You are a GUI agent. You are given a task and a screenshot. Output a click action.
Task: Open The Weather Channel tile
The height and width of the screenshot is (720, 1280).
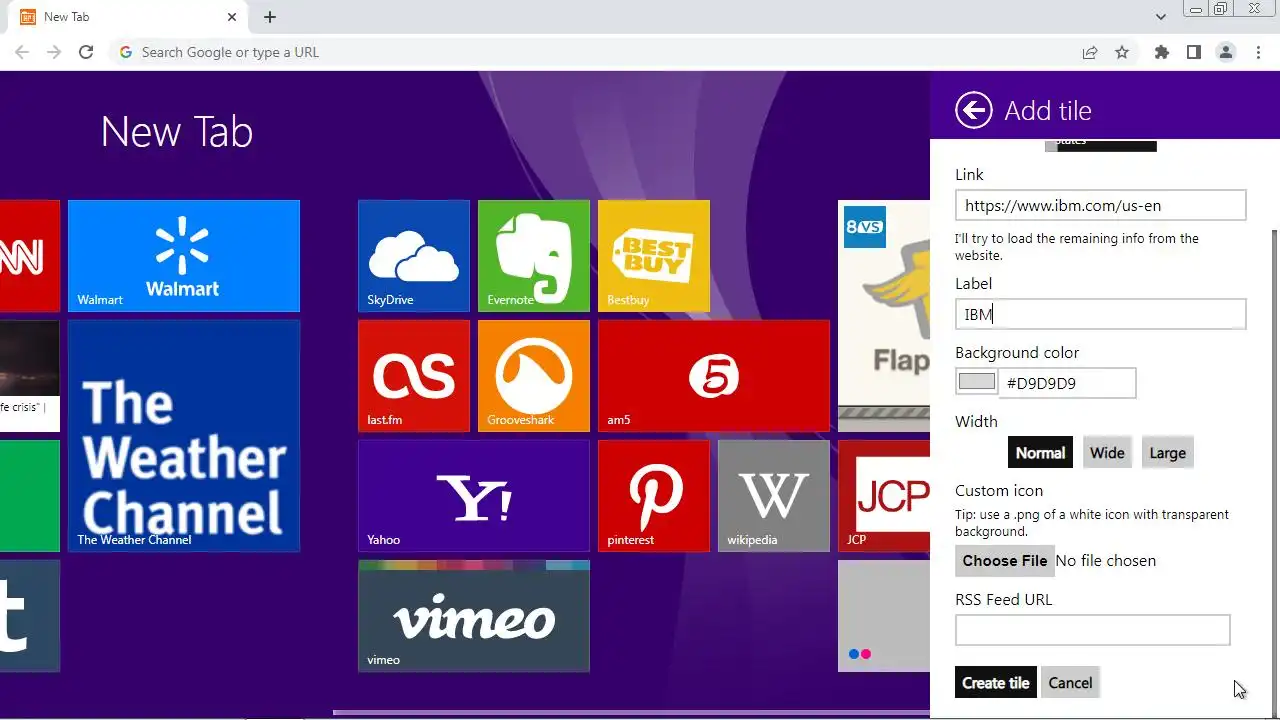184,436
